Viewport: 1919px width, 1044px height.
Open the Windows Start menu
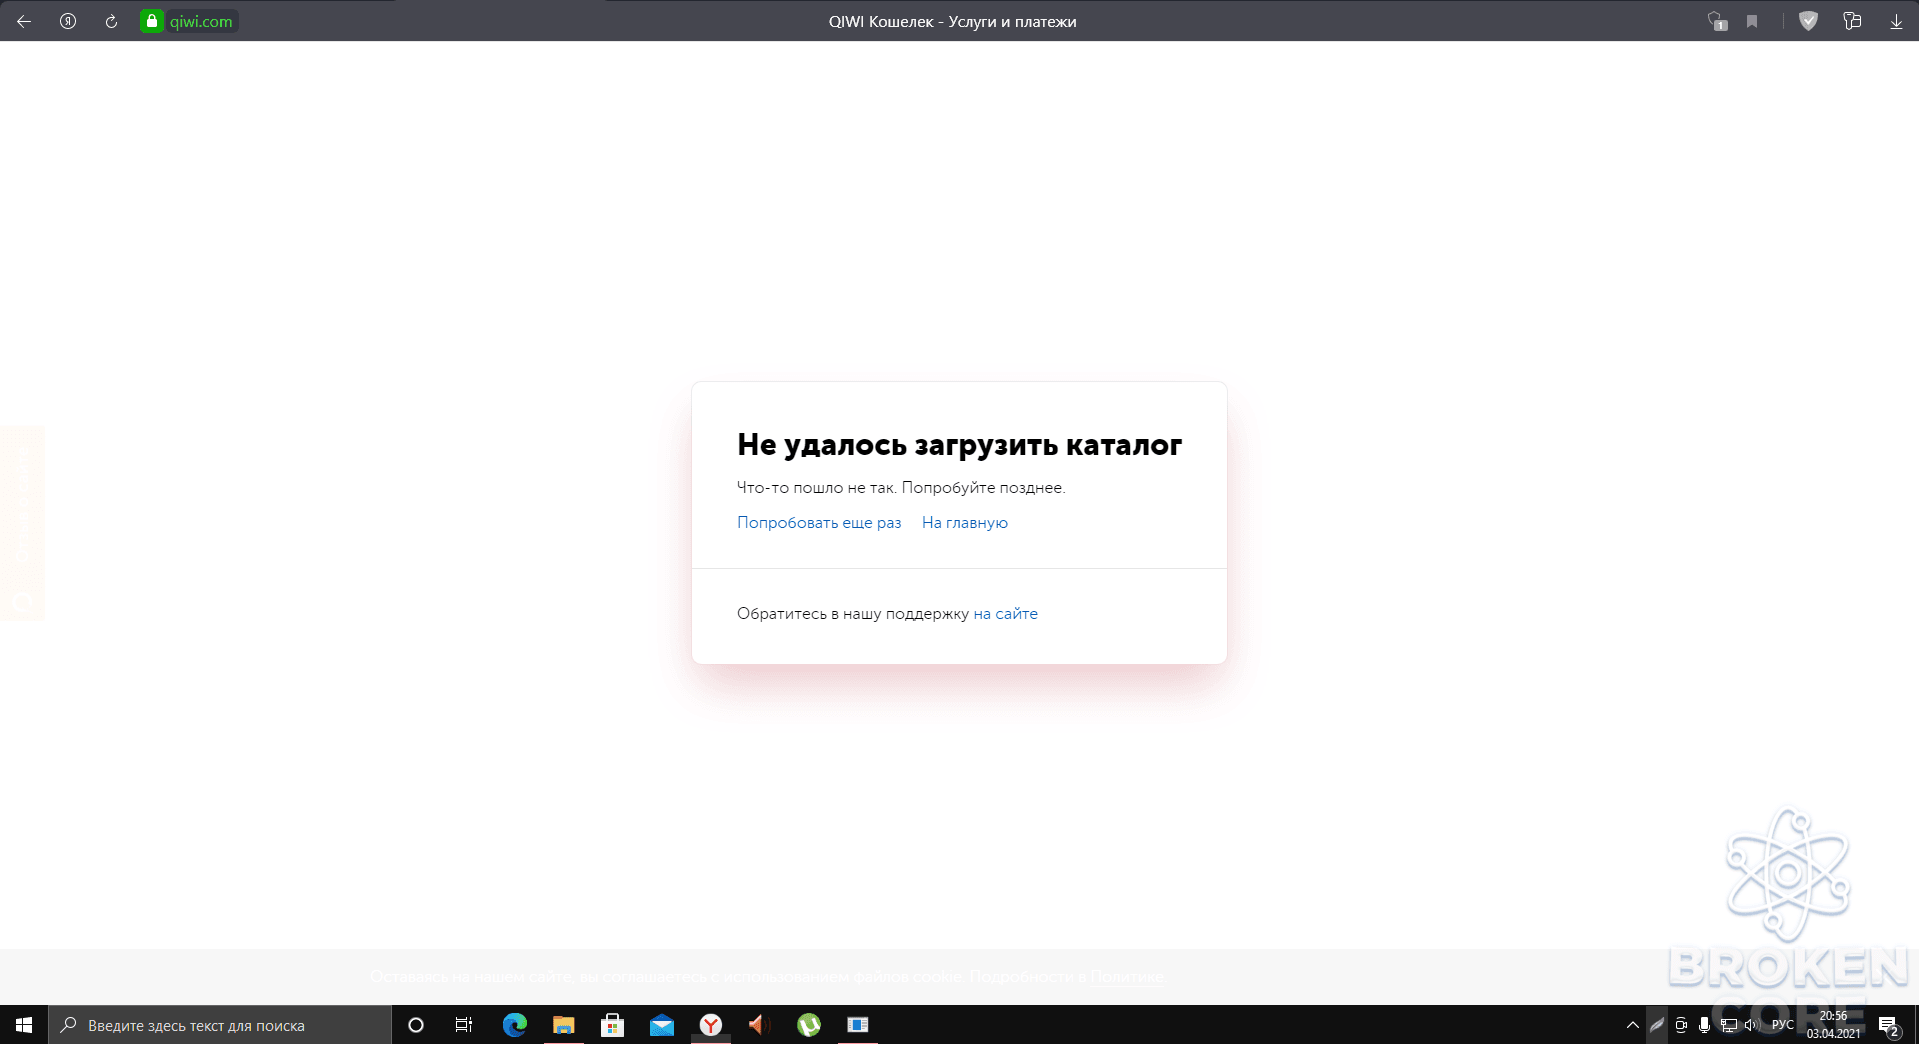pyautogui.click(x=24, y=1025)
